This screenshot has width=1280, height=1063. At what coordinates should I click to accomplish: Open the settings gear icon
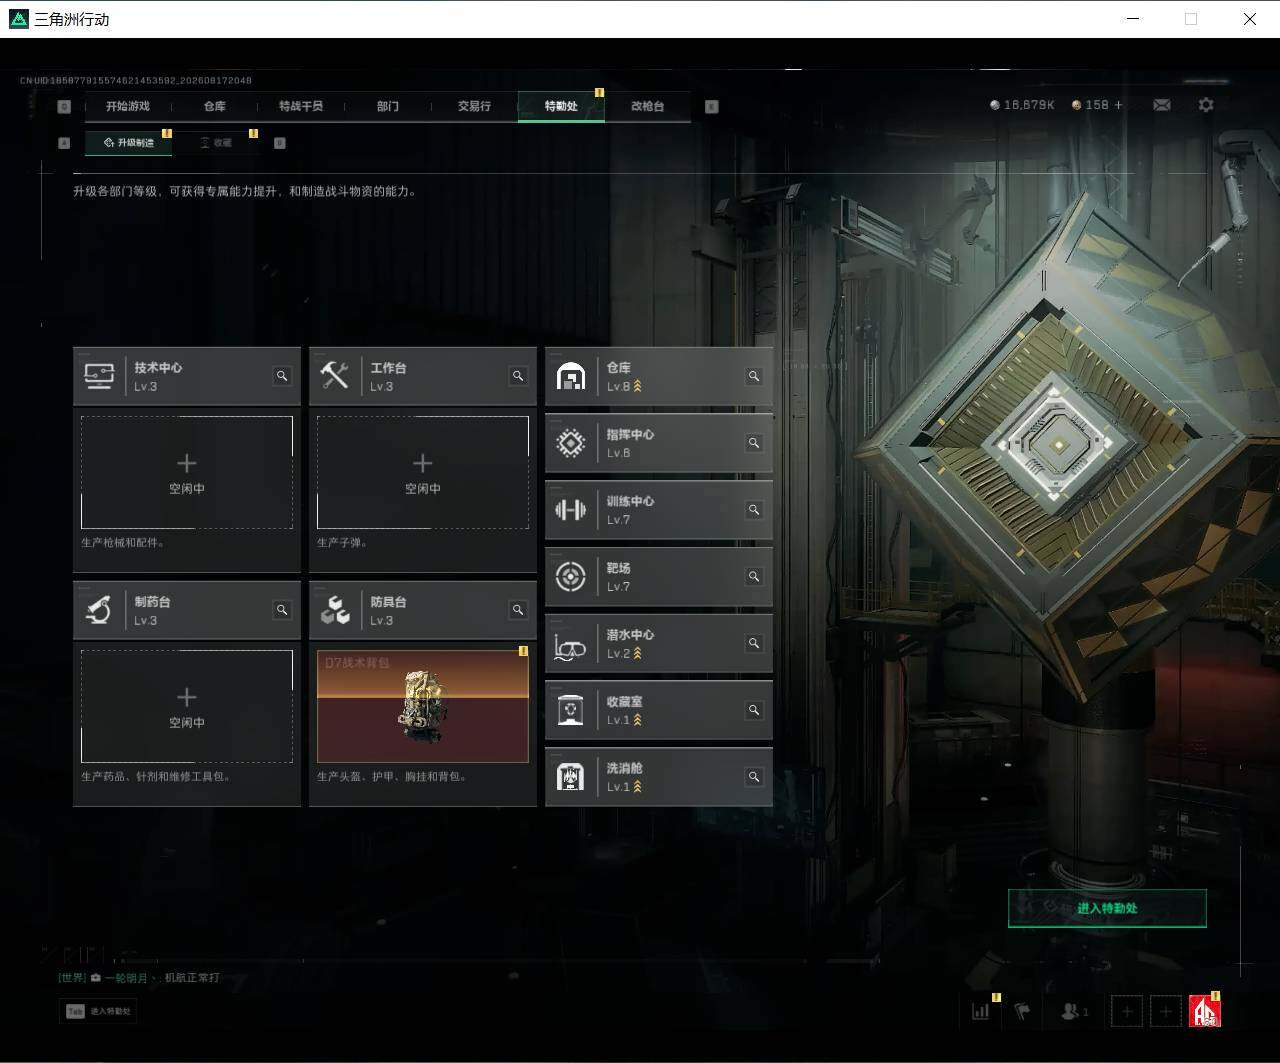(1206, 105)
